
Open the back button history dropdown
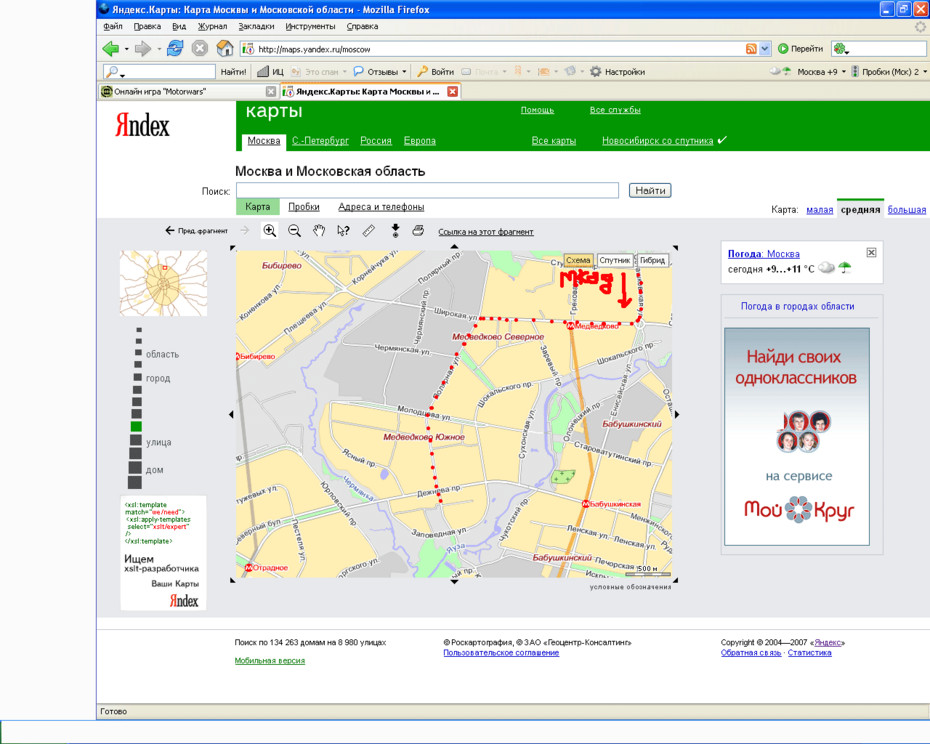pos(126,49)
